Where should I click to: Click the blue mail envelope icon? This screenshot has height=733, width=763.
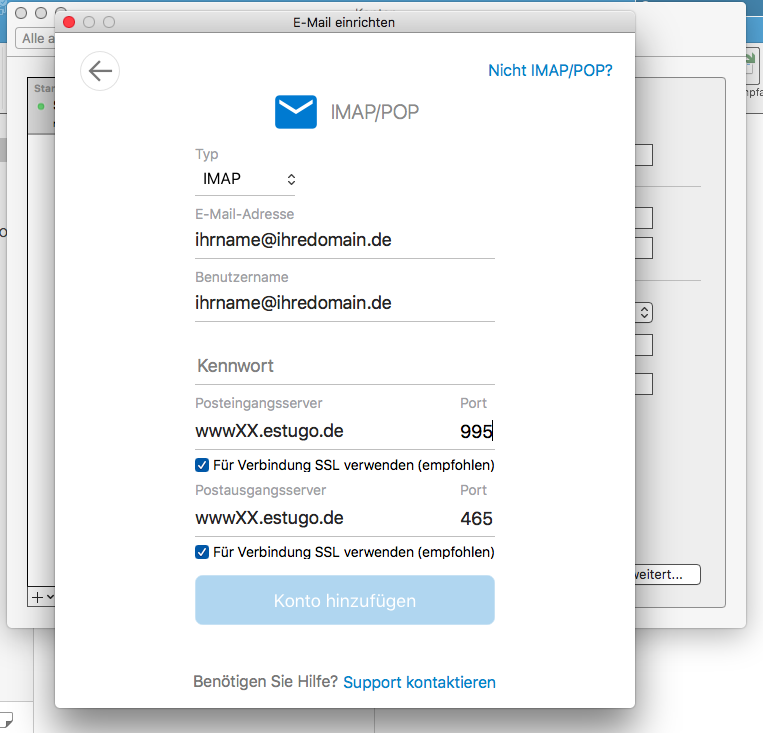tap(296, 112)
